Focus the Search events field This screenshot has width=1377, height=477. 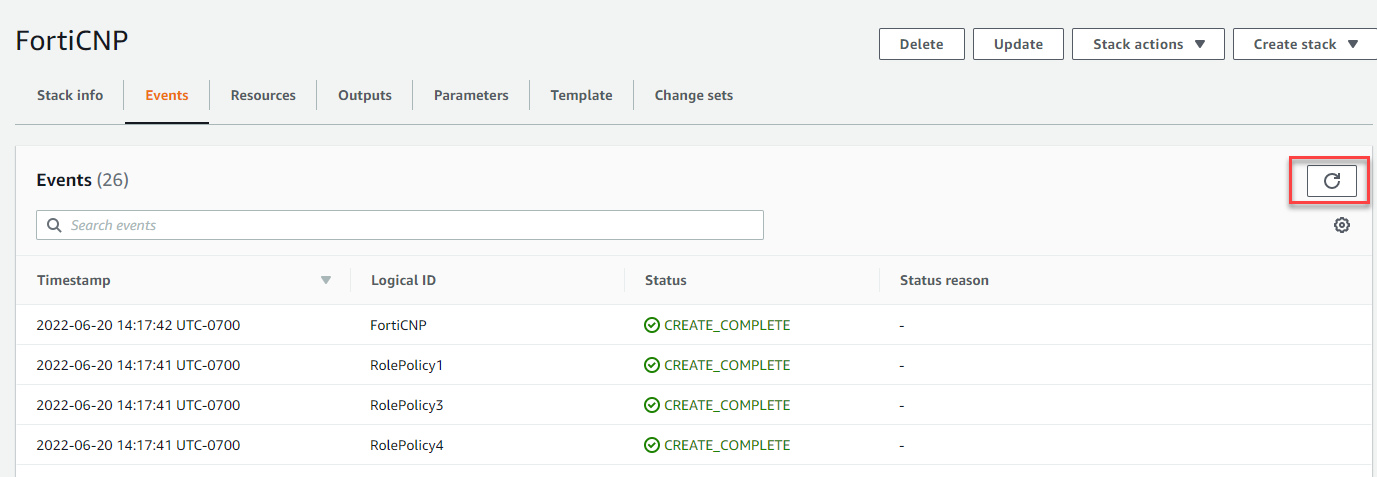tap(410, 226)
